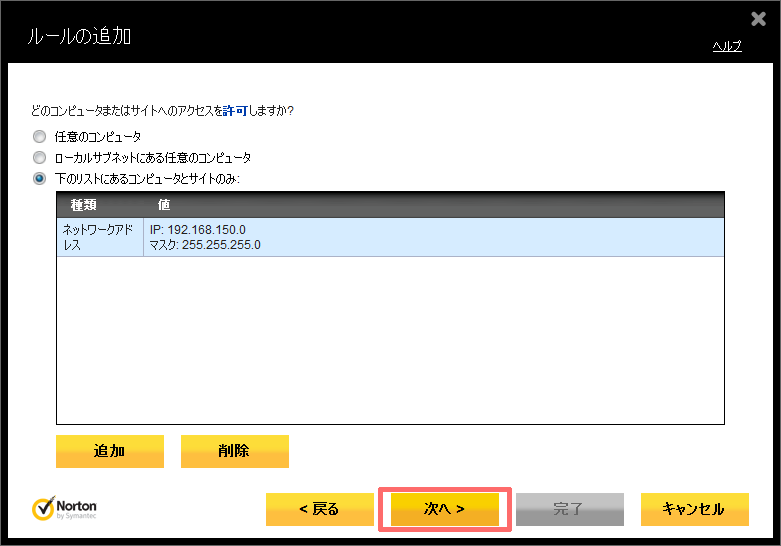Viewport: 781px width, 546px height.
Task: Open the ヘルプ link
Action: [x=726, y=46]
